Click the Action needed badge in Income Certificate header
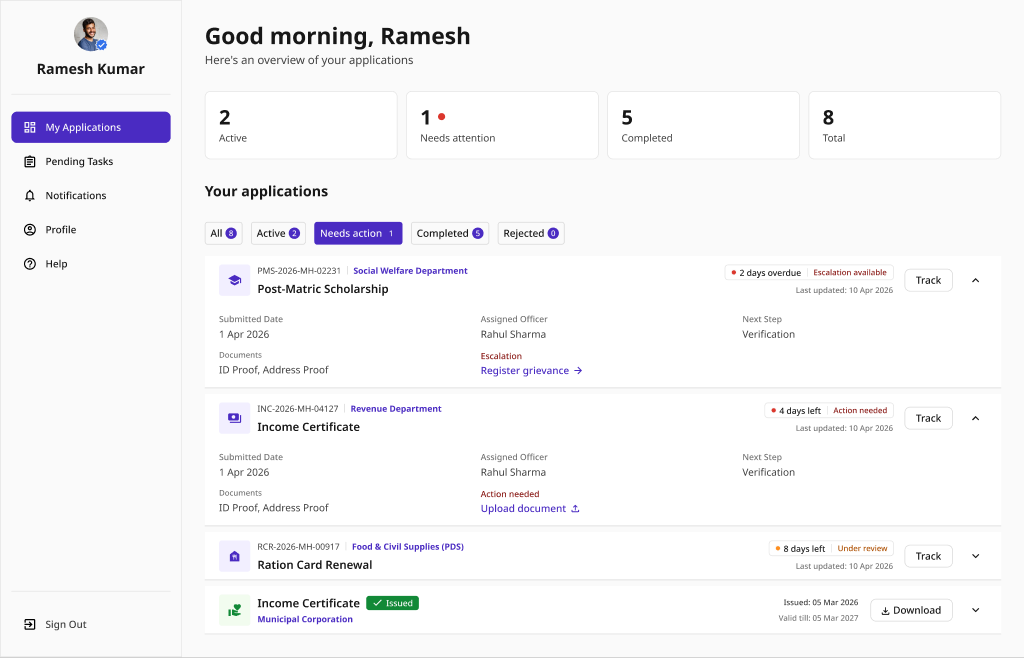1024x658 pixels. (x=860, y=411)
